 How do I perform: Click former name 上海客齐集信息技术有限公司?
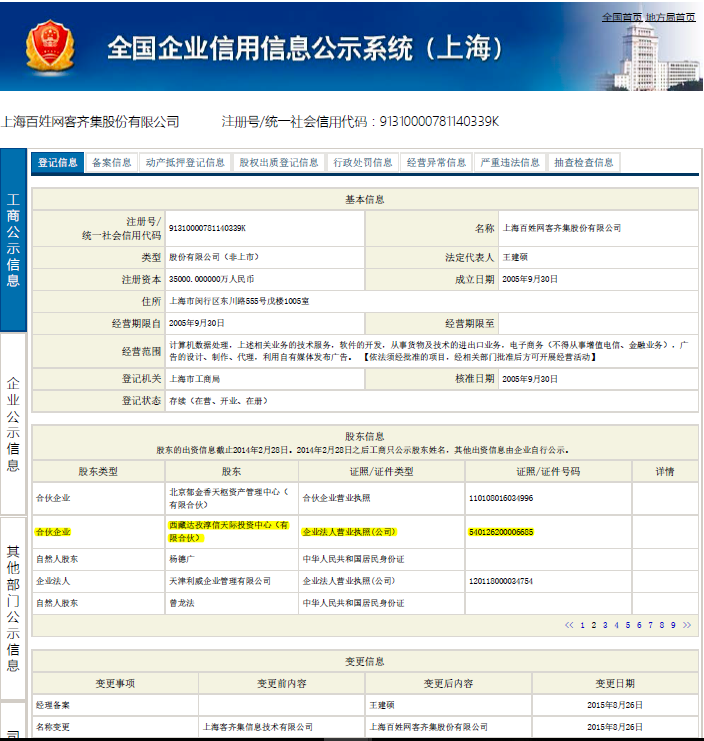pos(258,727)
